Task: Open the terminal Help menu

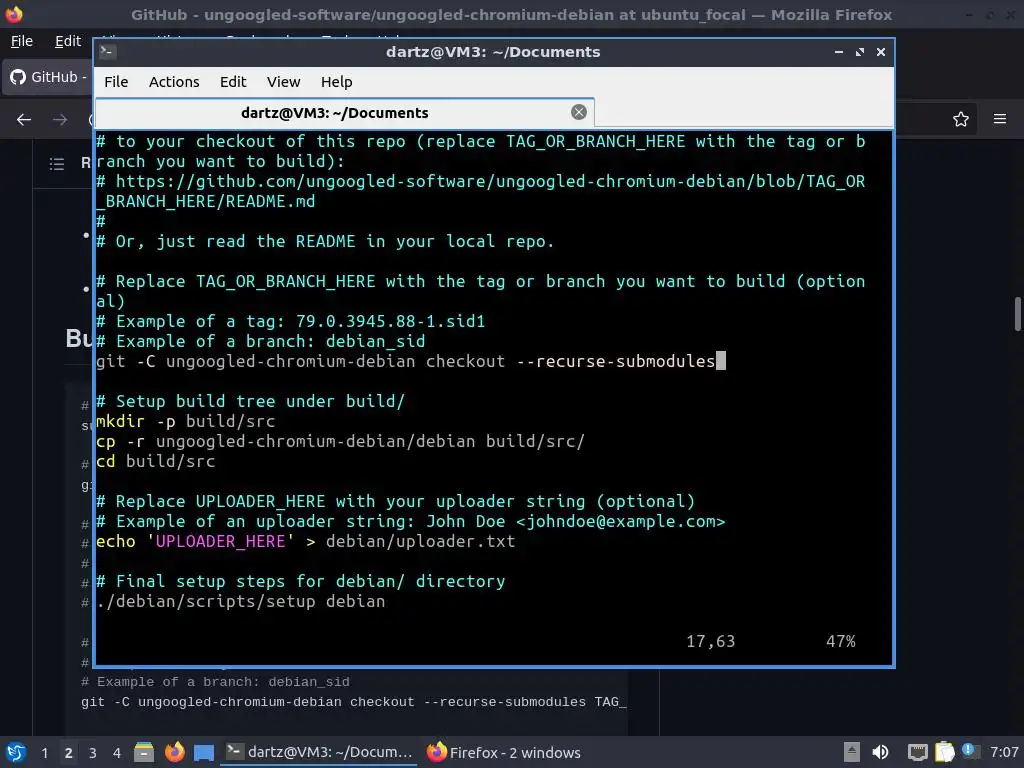Action: click(x=336, y=82)
